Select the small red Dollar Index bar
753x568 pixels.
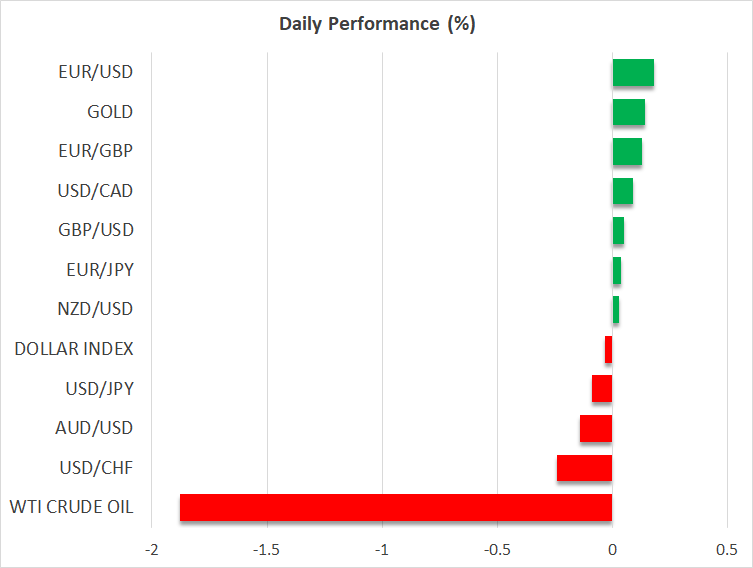608,349
